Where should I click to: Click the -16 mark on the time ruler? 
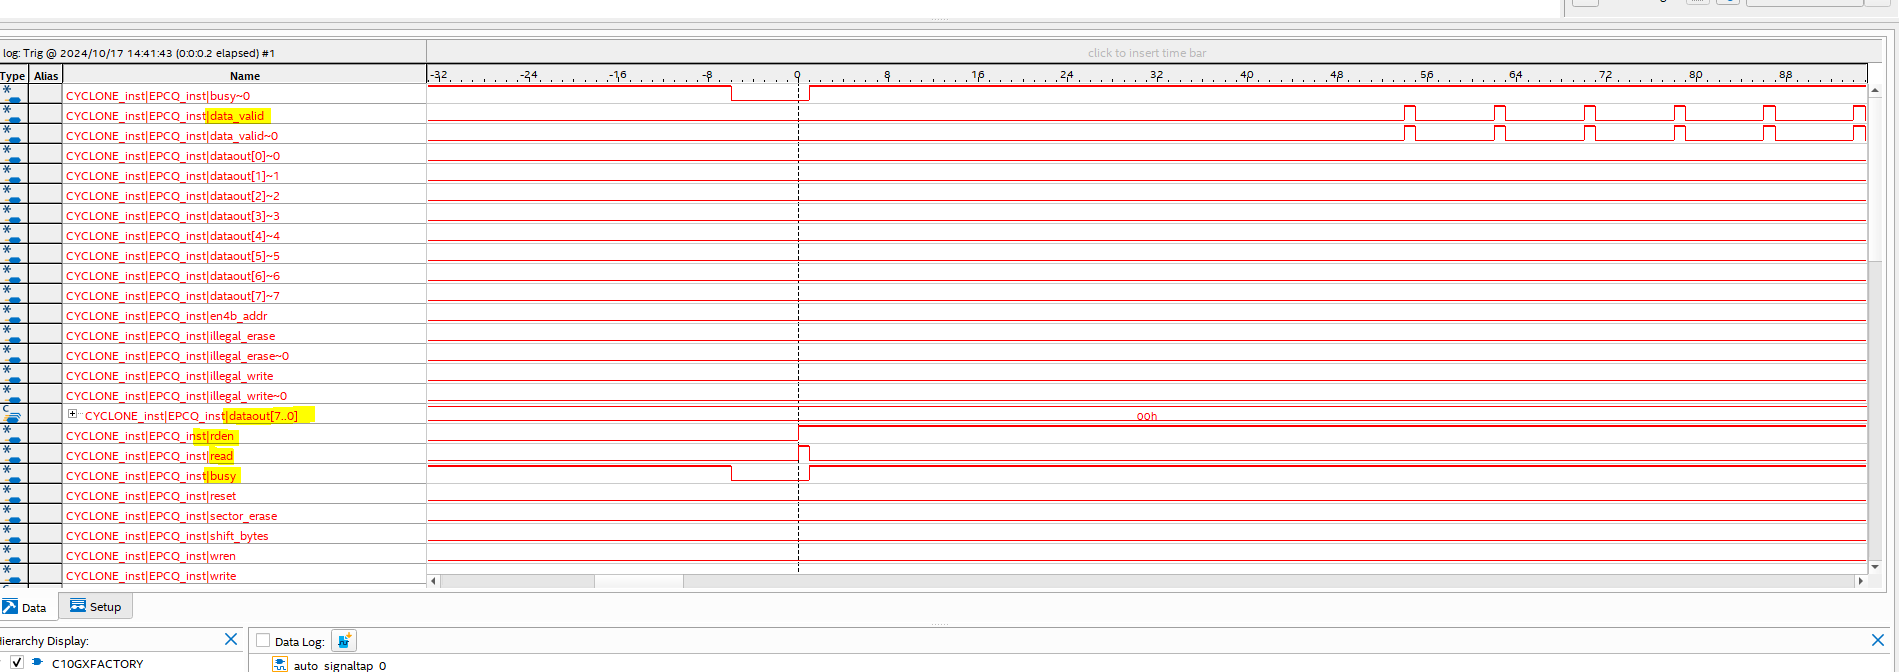(x=618, y=75)
